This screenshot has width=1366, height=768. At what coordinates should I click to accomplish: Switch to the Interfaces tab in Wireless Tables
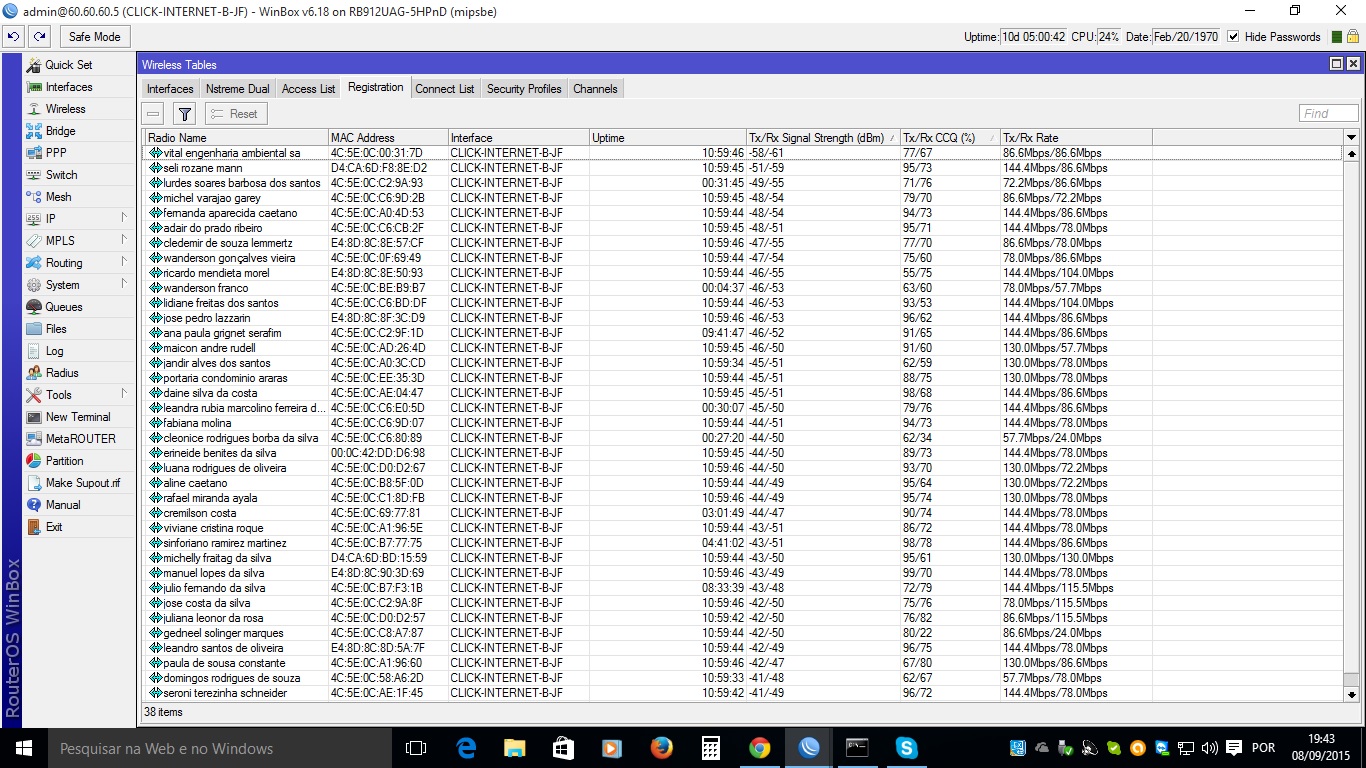tap(170, 89)
